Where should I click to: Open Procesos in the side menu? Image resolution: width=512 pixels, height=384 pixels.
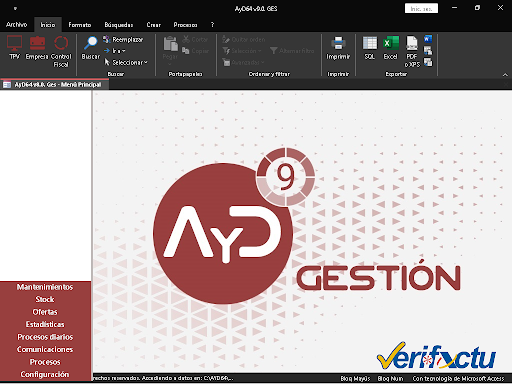(x=45, y=362)
